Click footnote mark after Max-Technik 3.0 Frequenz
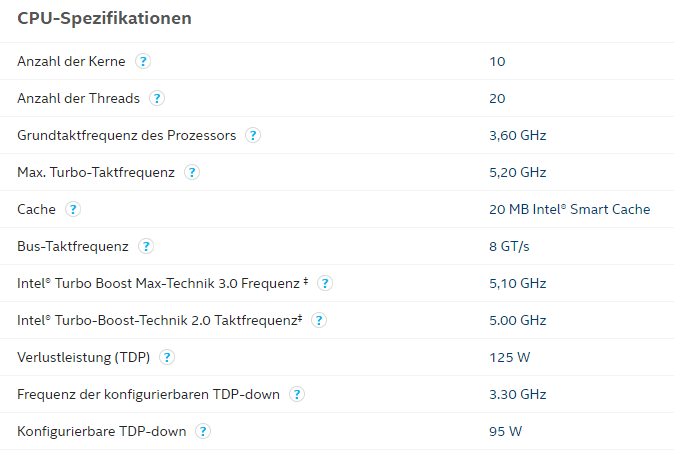Screen dimensions: 674x451 tap(306, 281)
